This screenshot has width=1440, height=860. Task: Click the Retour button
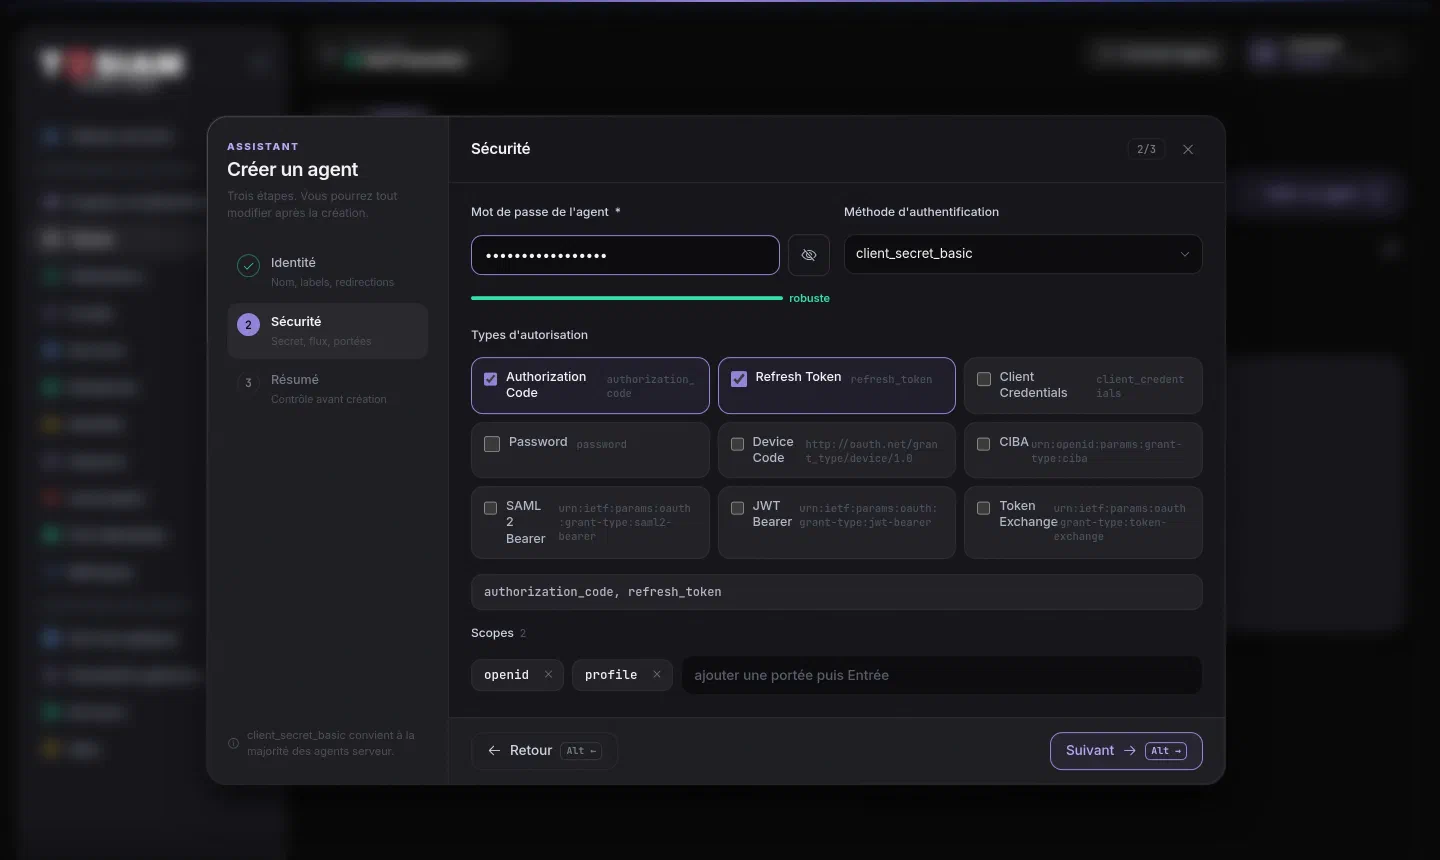(x=544, y=751)
